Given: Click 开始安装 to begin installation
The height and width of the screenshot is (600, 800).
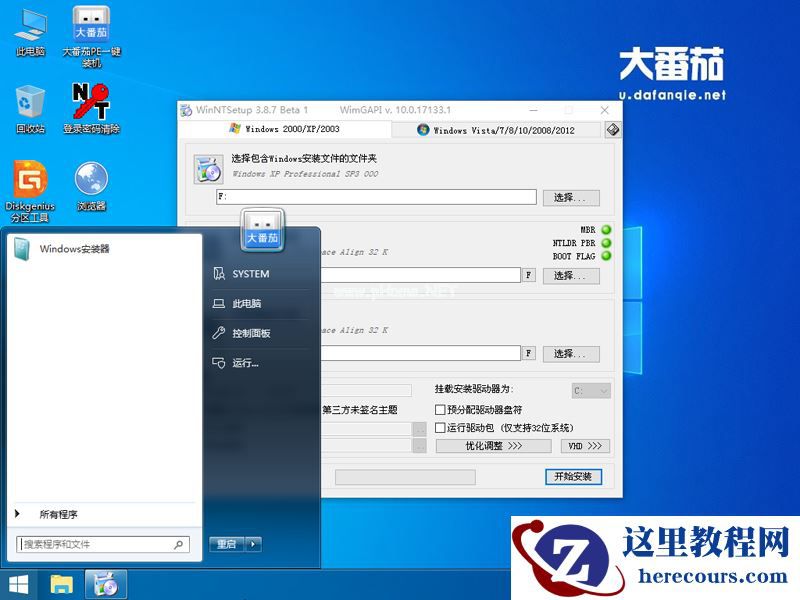Looking at the screenshot, I should click(x=575, y=477).
